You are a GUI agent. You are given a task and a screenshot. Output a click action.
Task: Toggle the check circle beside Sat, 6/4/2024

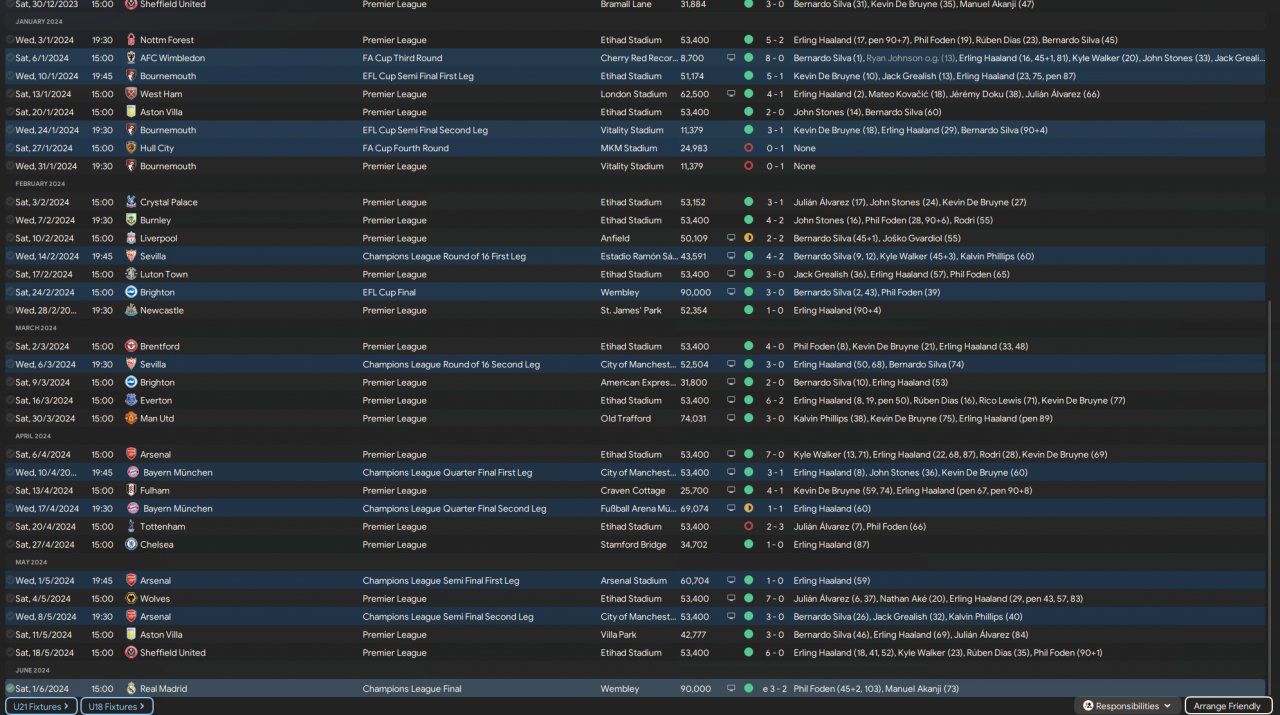(10, 454)
